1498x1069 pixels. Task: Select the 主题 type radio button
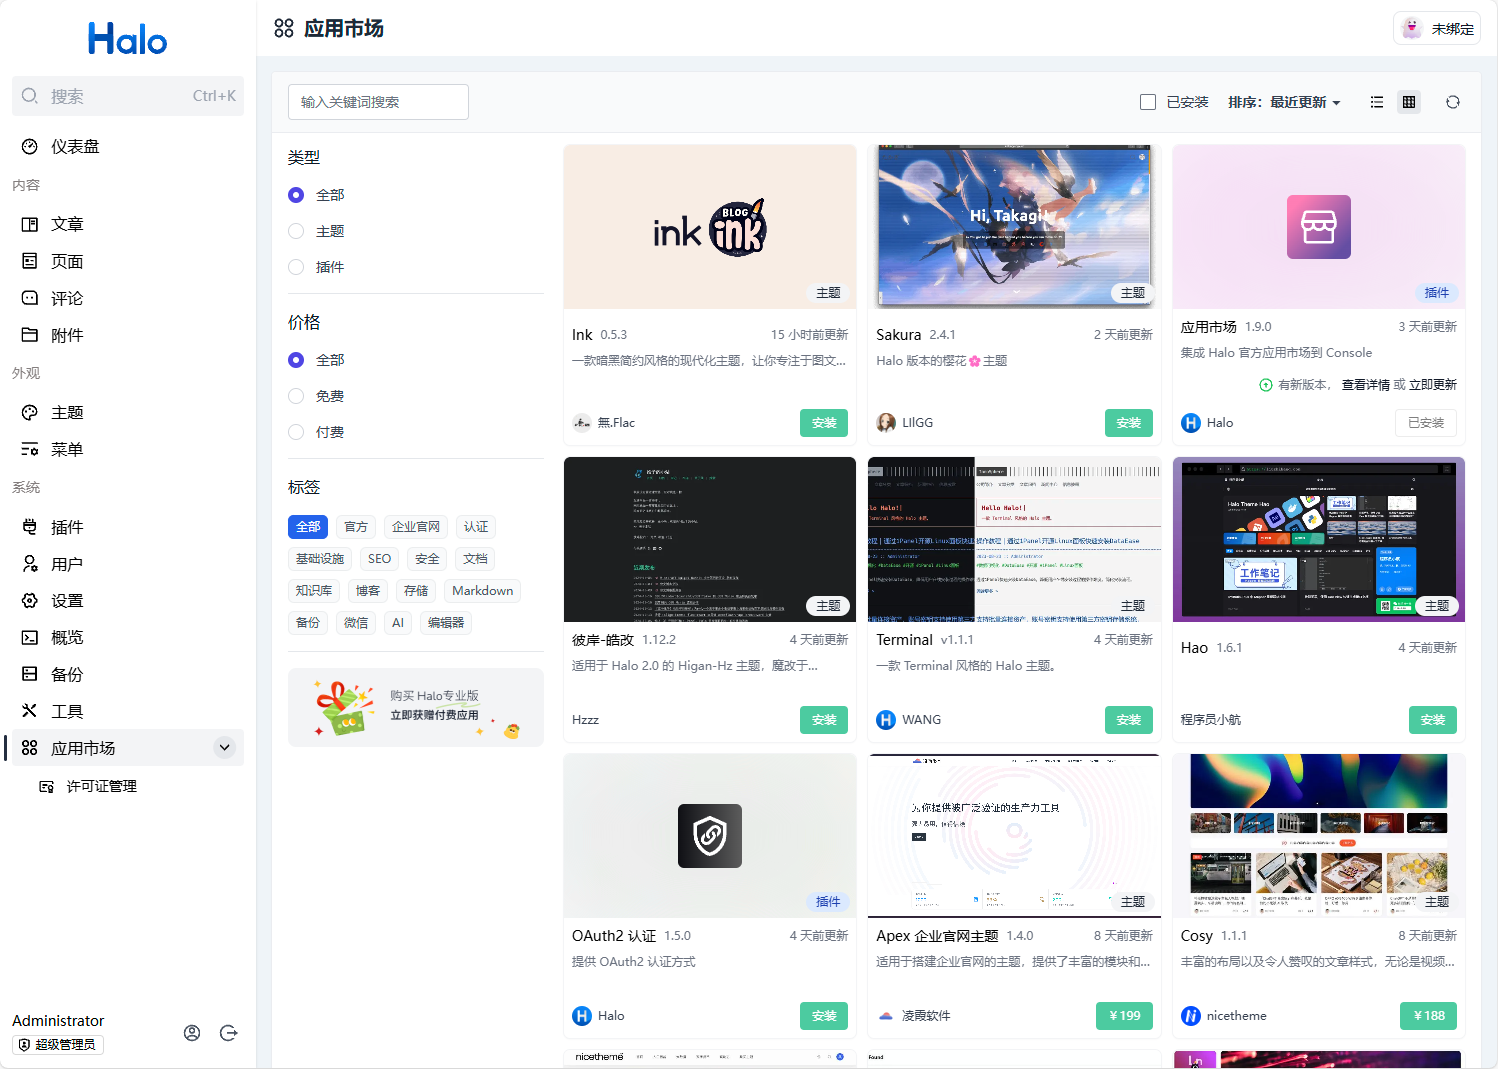pos(296,231)
